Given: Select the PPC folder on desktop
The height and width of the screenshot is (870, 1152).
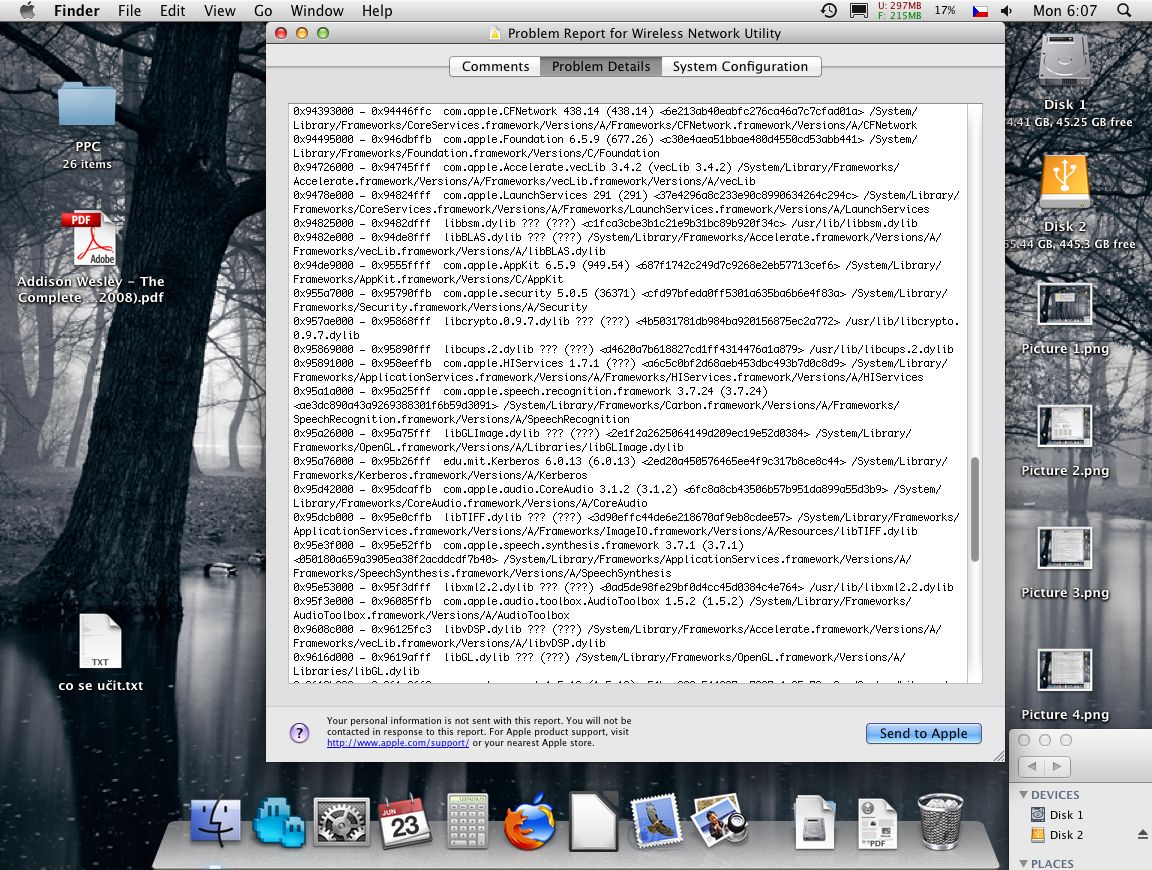Looking at the screenshot, I should pos(87,106).
